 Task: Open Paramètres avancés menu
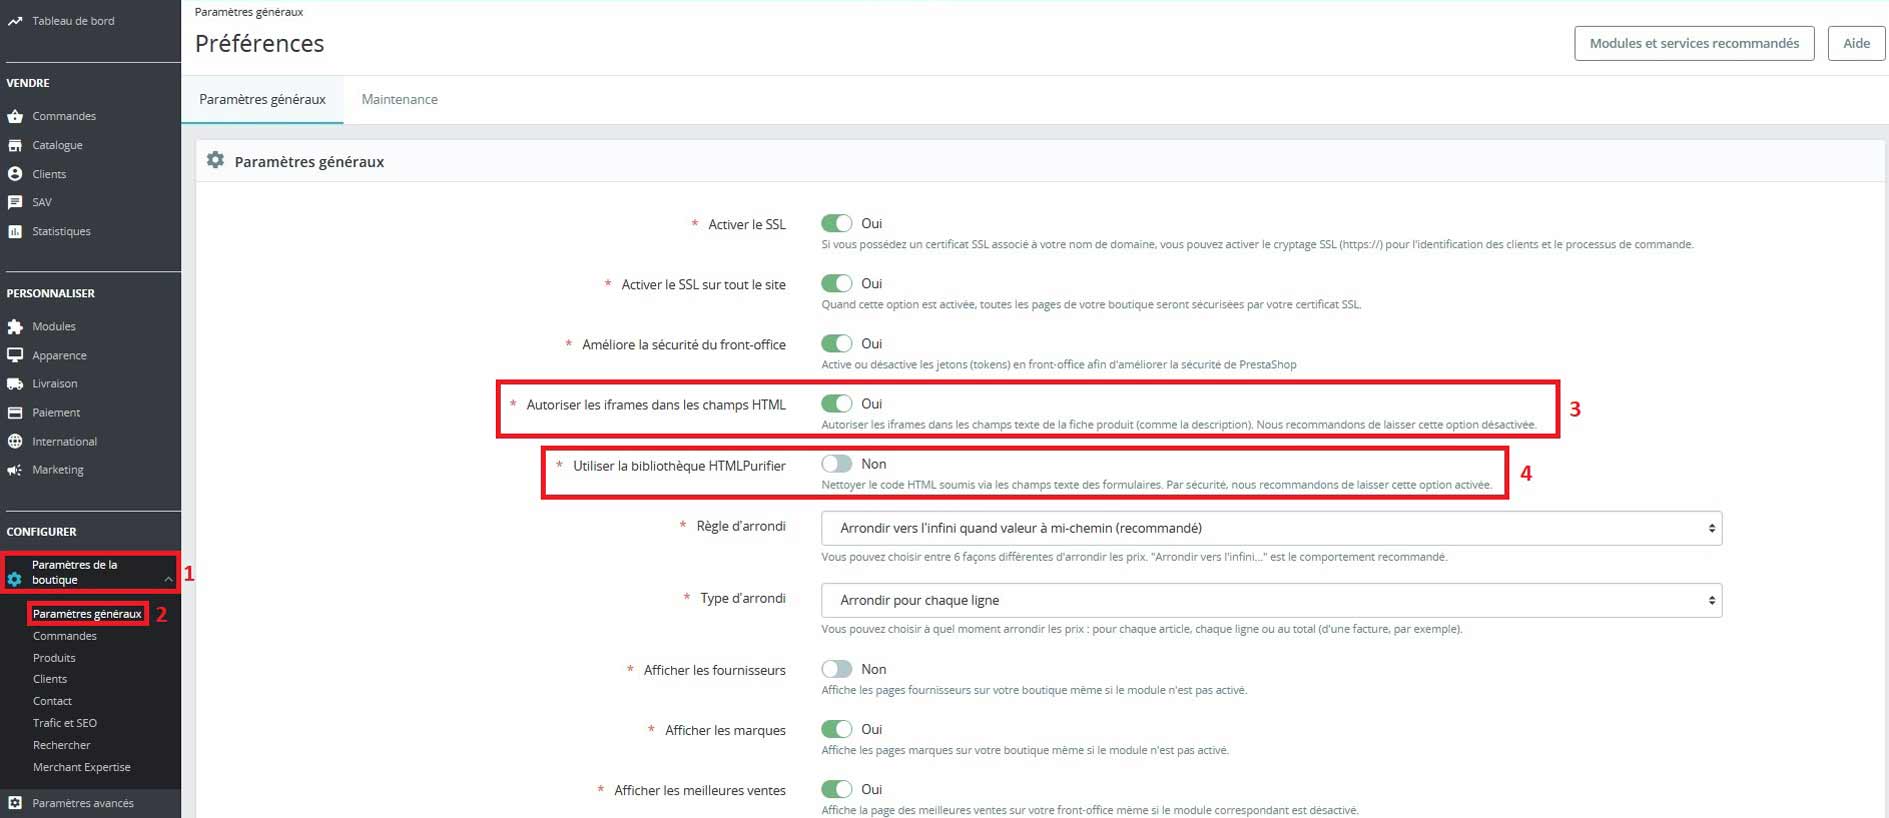click(x=83, y=803)
